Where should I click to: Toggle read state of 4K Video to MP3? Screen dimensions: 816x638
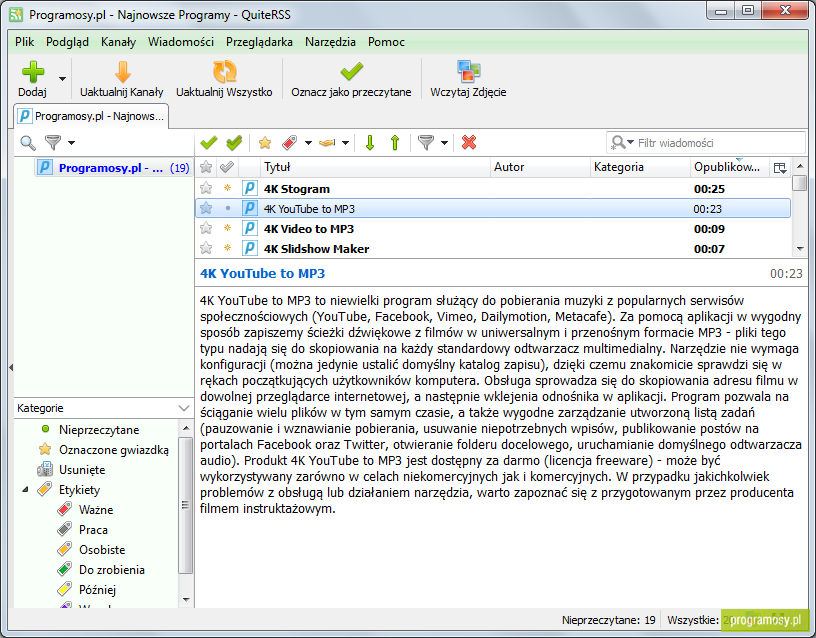[227, 228]
